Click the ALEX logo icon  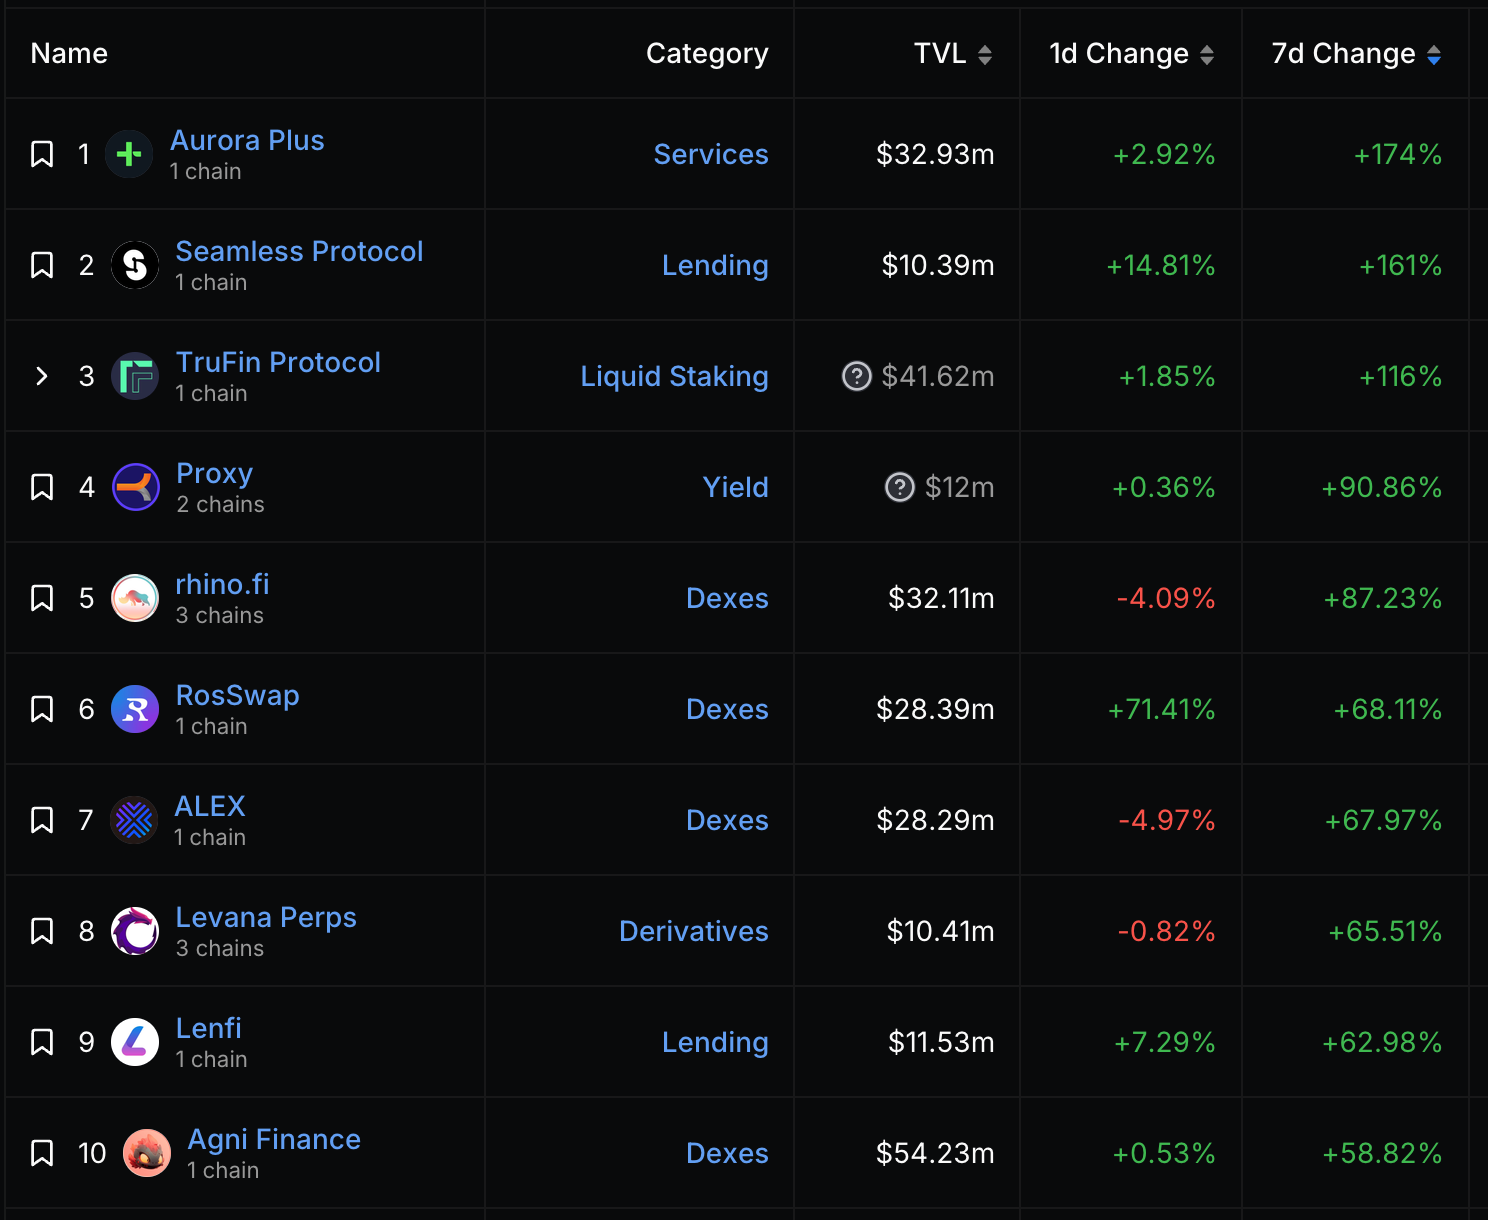134,820
